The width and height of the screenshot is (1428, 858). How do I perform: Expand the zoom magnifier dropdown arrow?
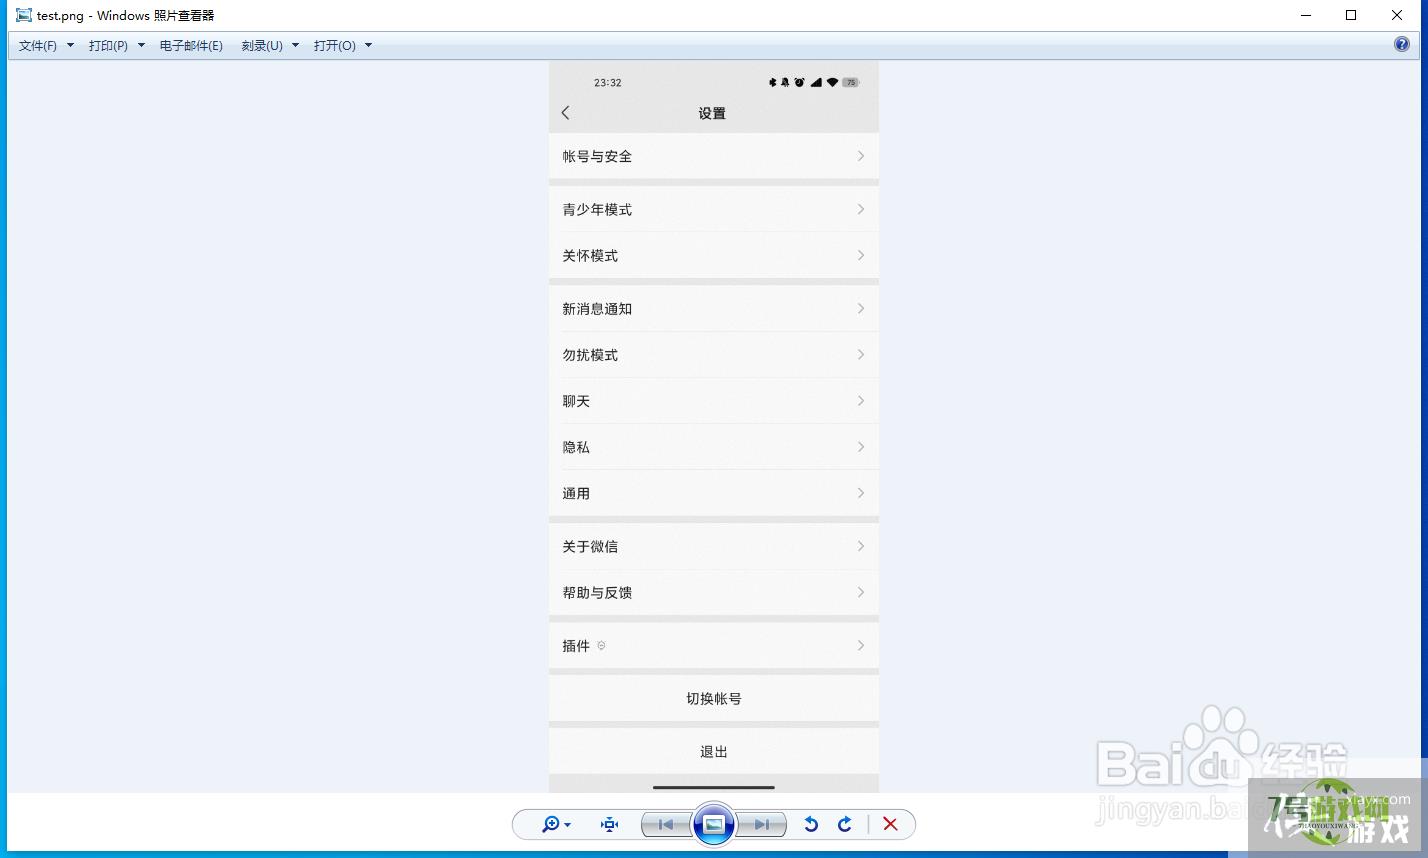[x=568, y=825]
